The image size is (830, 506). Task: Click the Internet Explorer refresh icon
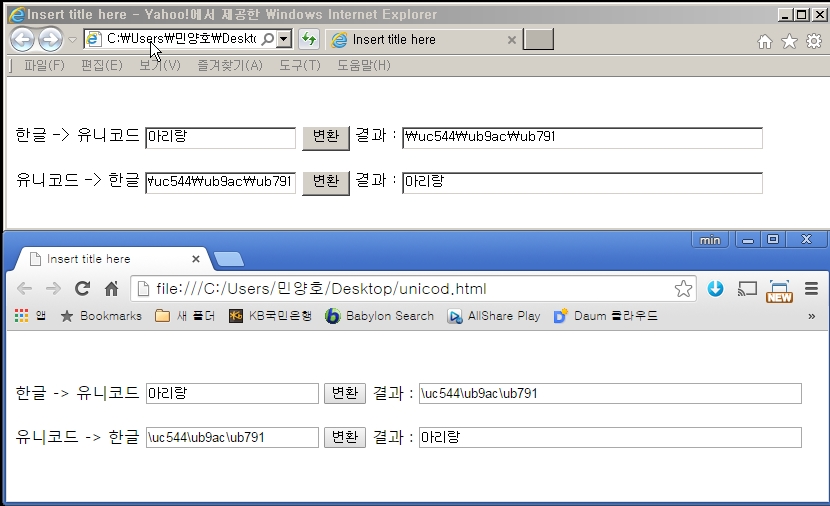309,40
